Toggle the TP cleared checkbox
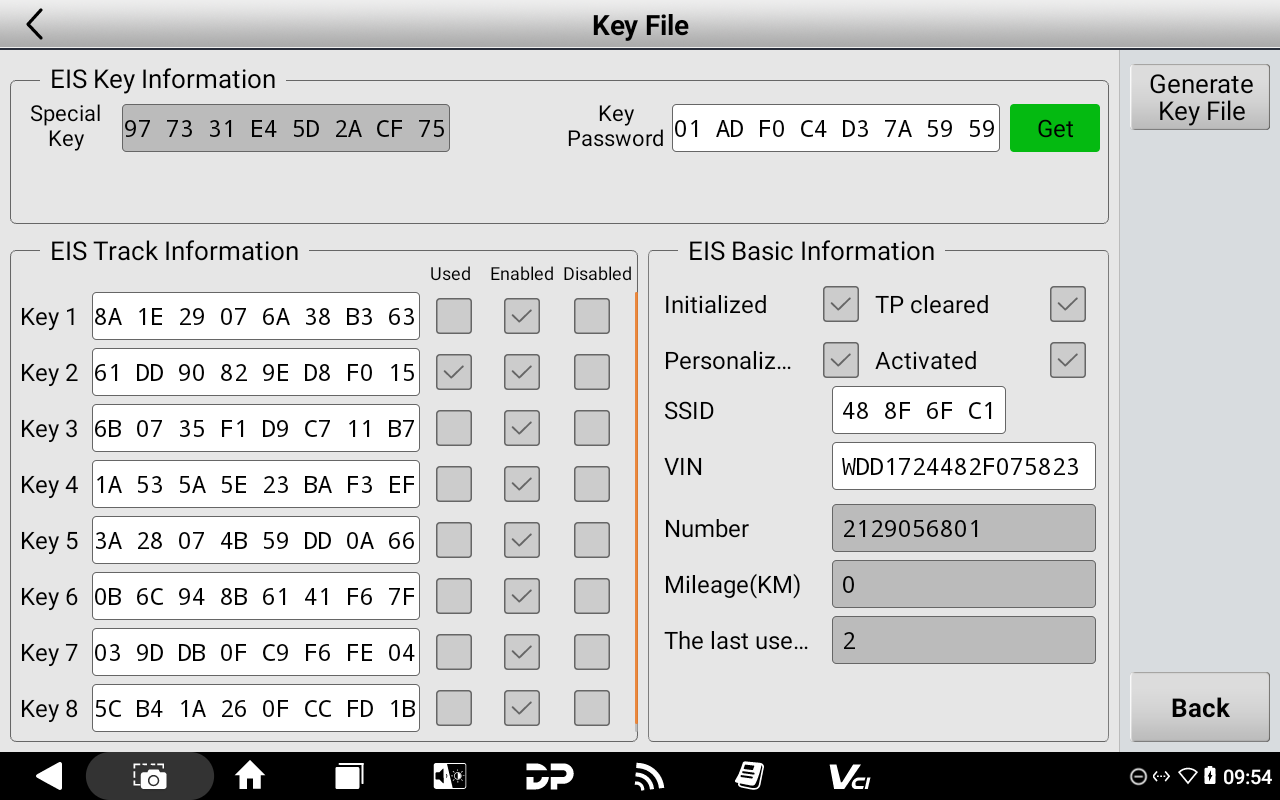1280x800 pixels. click(1068, 305)
